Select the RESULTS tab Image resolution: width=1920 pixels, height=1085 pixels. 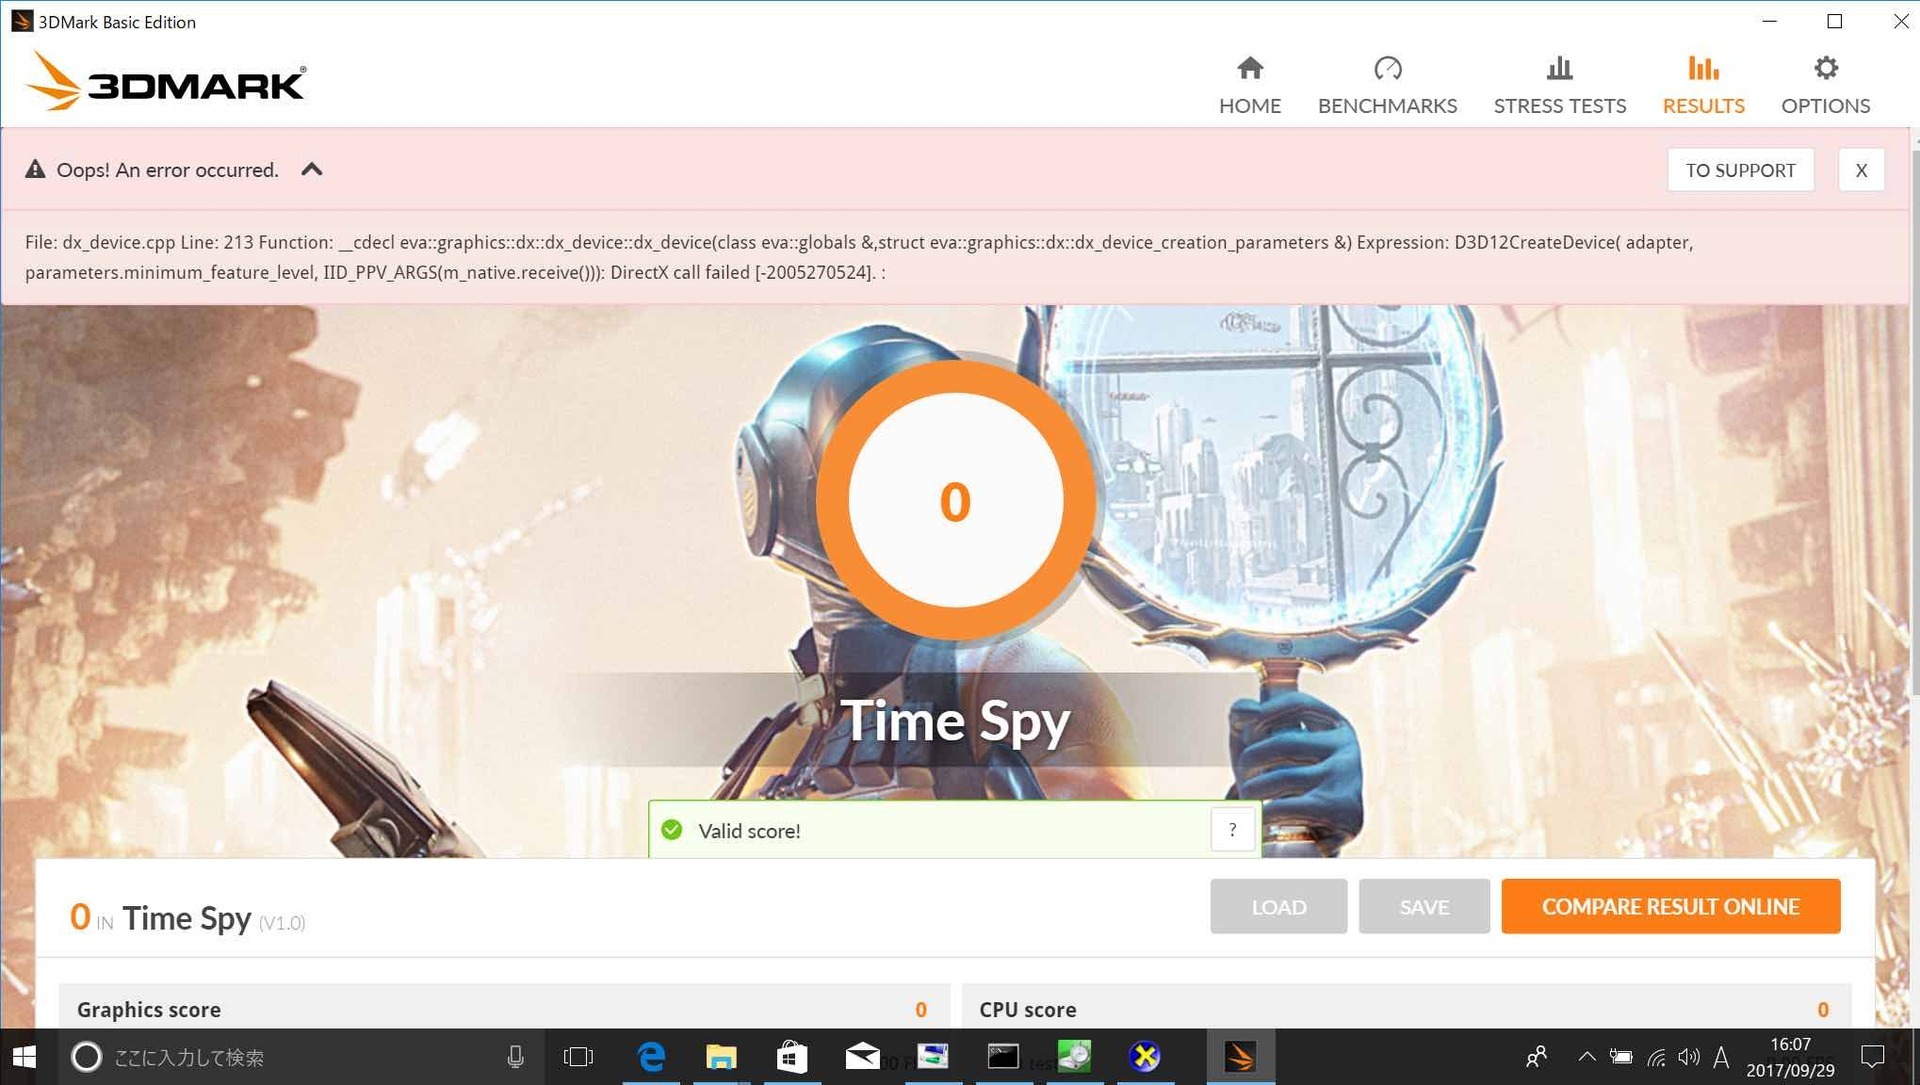tap(1703, 85)
